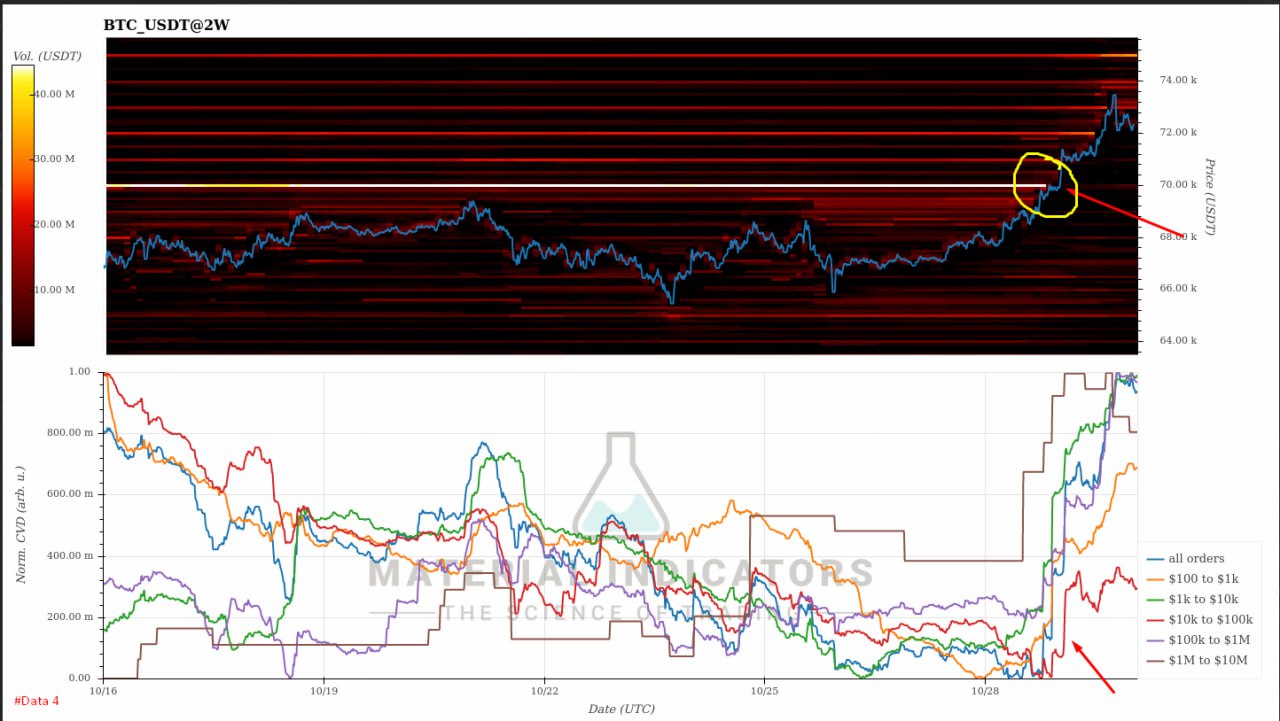Click the Vol. (USDT) heatmap color bar
The width and height of the screenshot is (1280, 721).
coord(23,205)
